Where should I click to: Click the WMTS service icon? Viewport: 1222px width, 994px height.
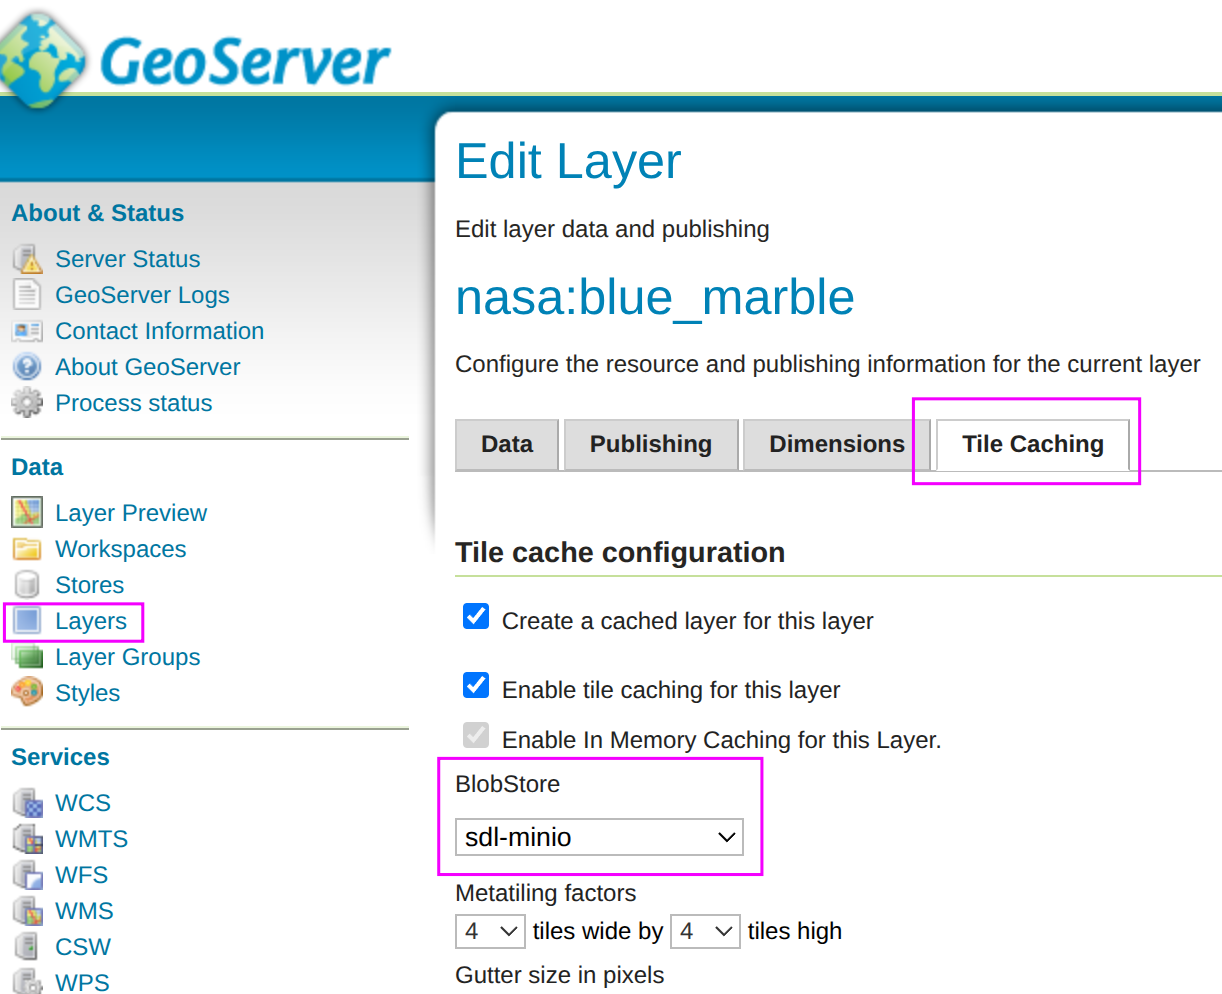(x=27, y=839)
